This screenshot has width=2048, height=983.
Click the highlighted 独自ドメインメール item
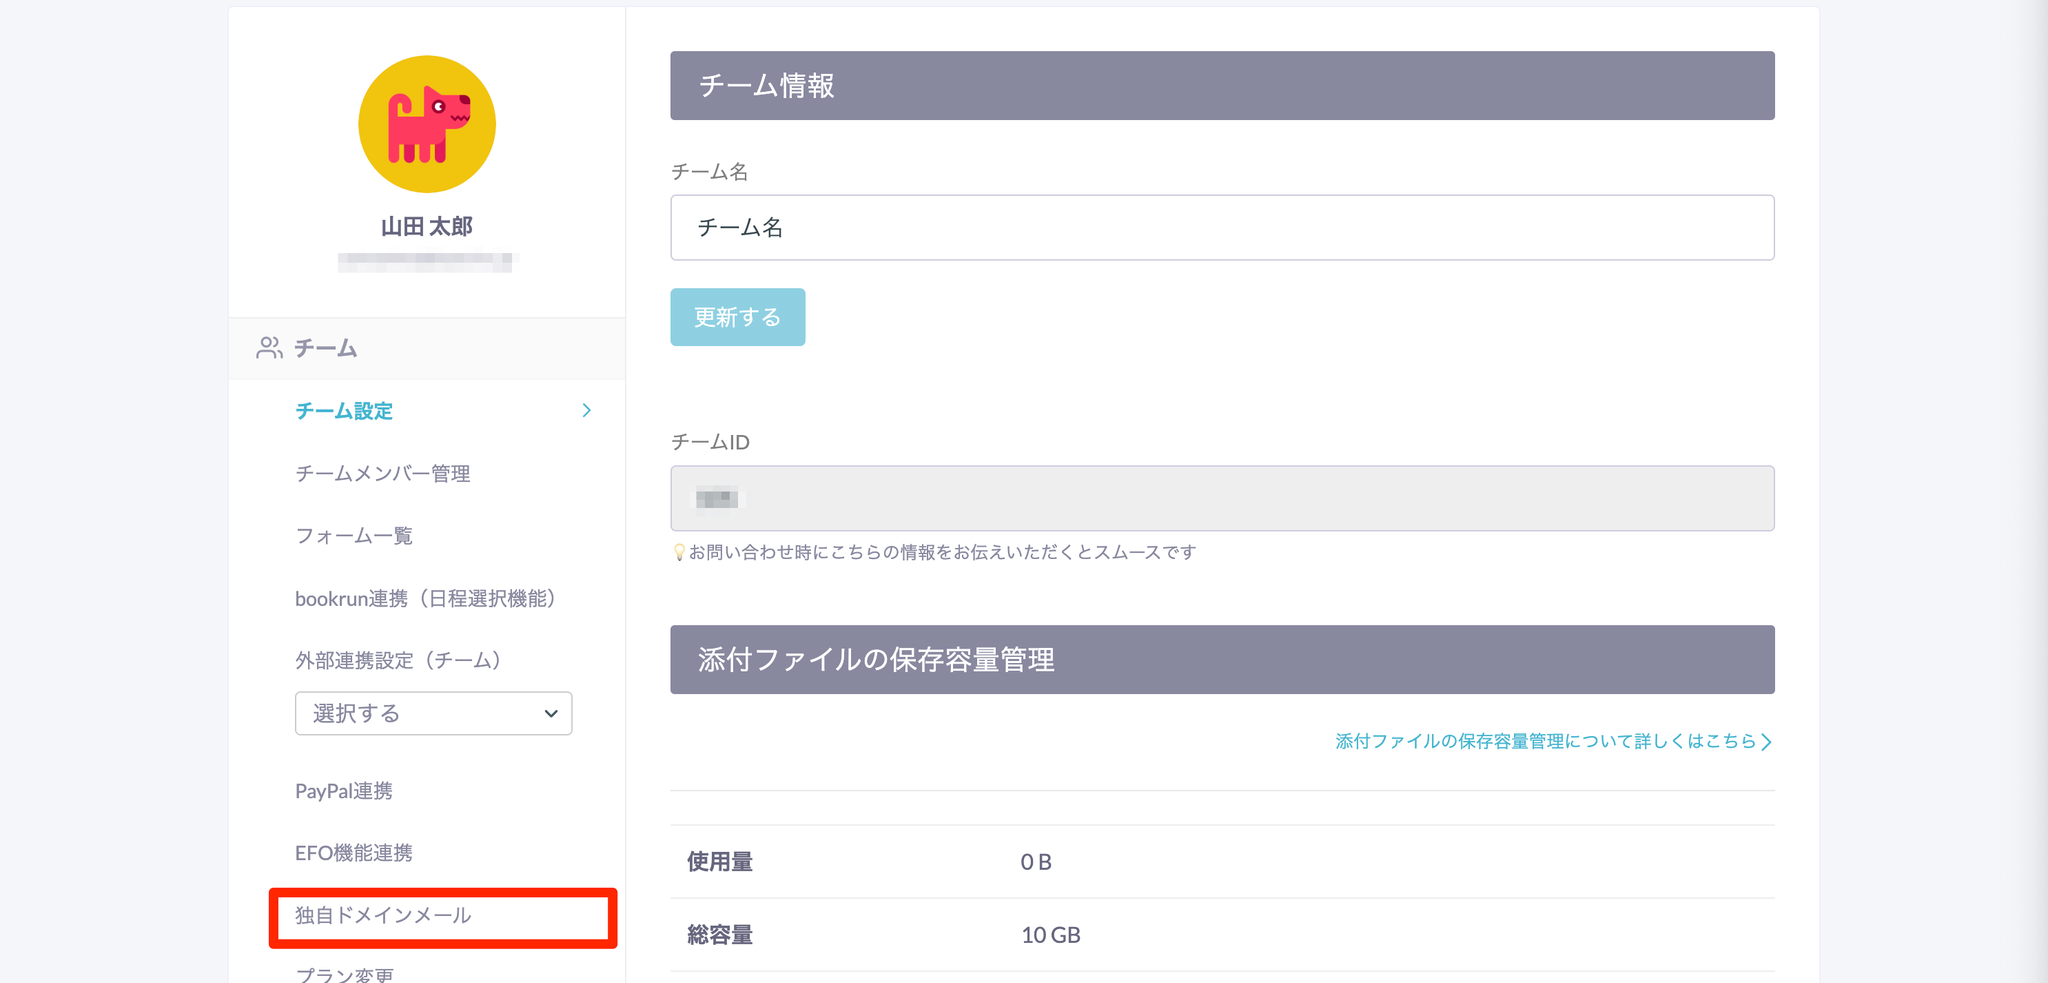tap(383, 916)
